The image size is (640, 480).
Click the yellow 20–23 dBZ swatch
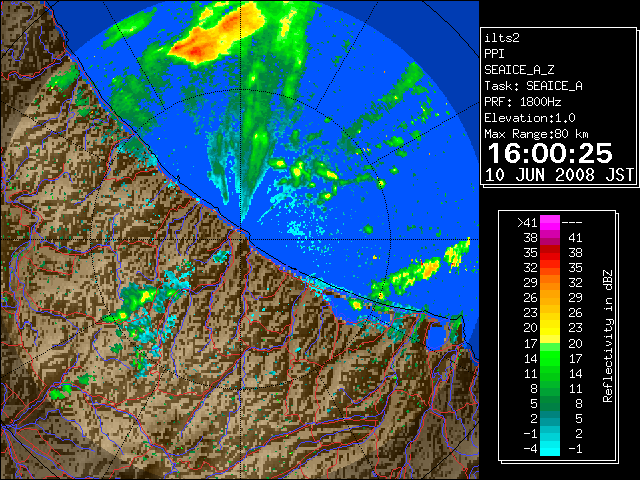(x=550, y=328)
